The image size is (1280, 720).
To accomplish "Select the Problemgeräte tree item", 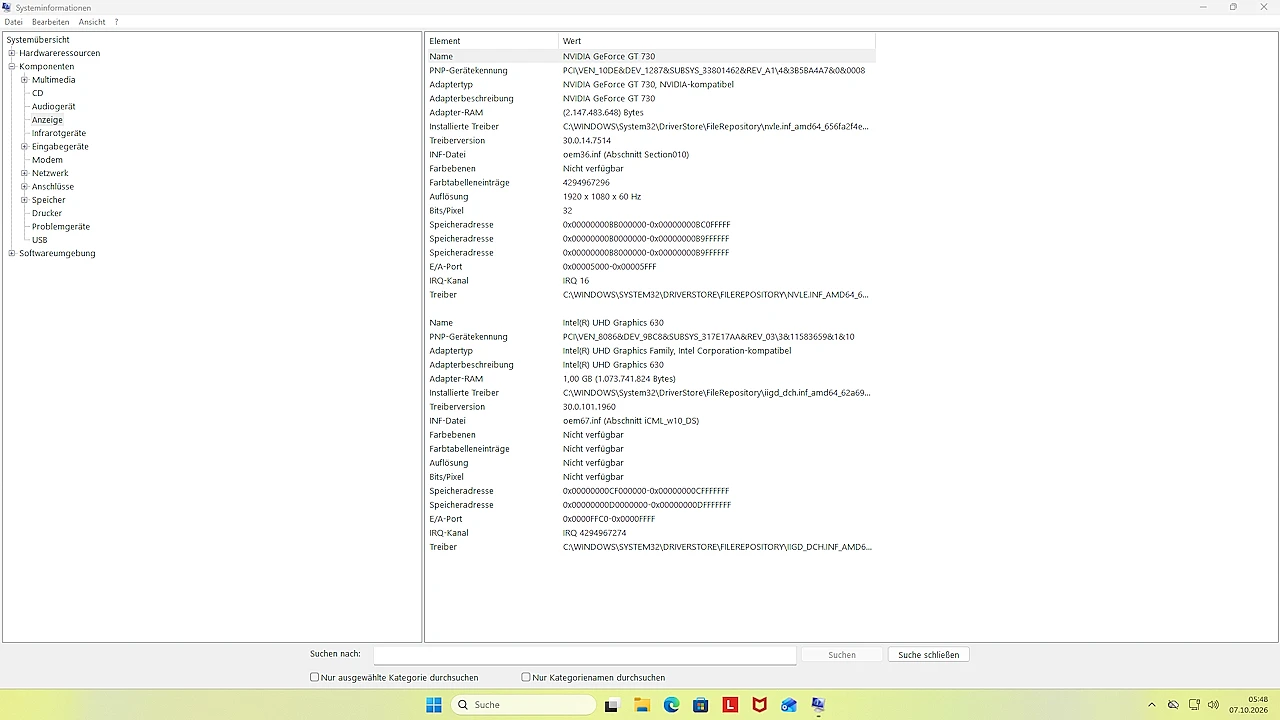I will click(61, 227).
